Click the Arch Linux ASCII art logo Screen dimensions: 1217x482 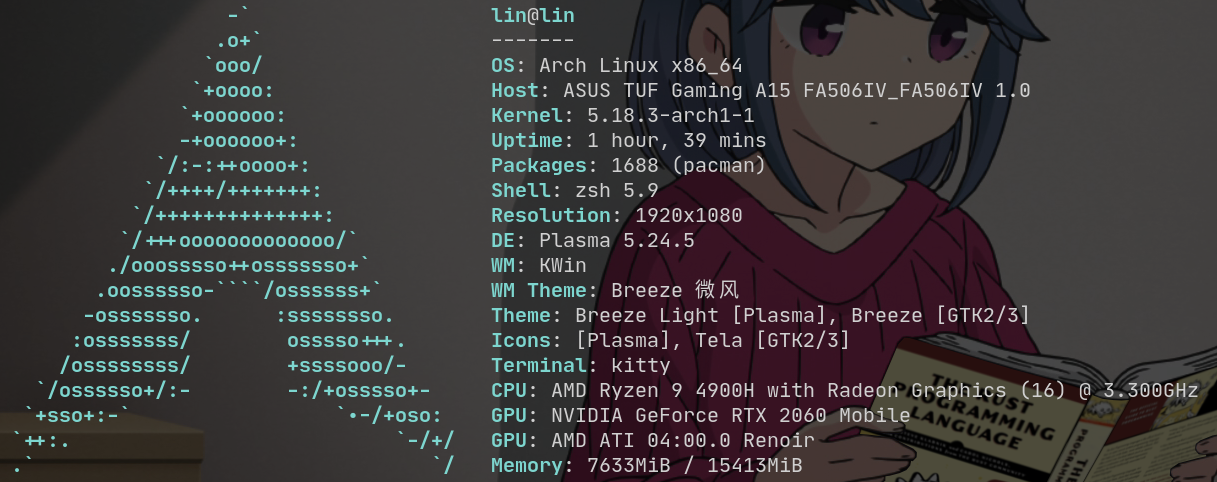click(x=236, y=240)
